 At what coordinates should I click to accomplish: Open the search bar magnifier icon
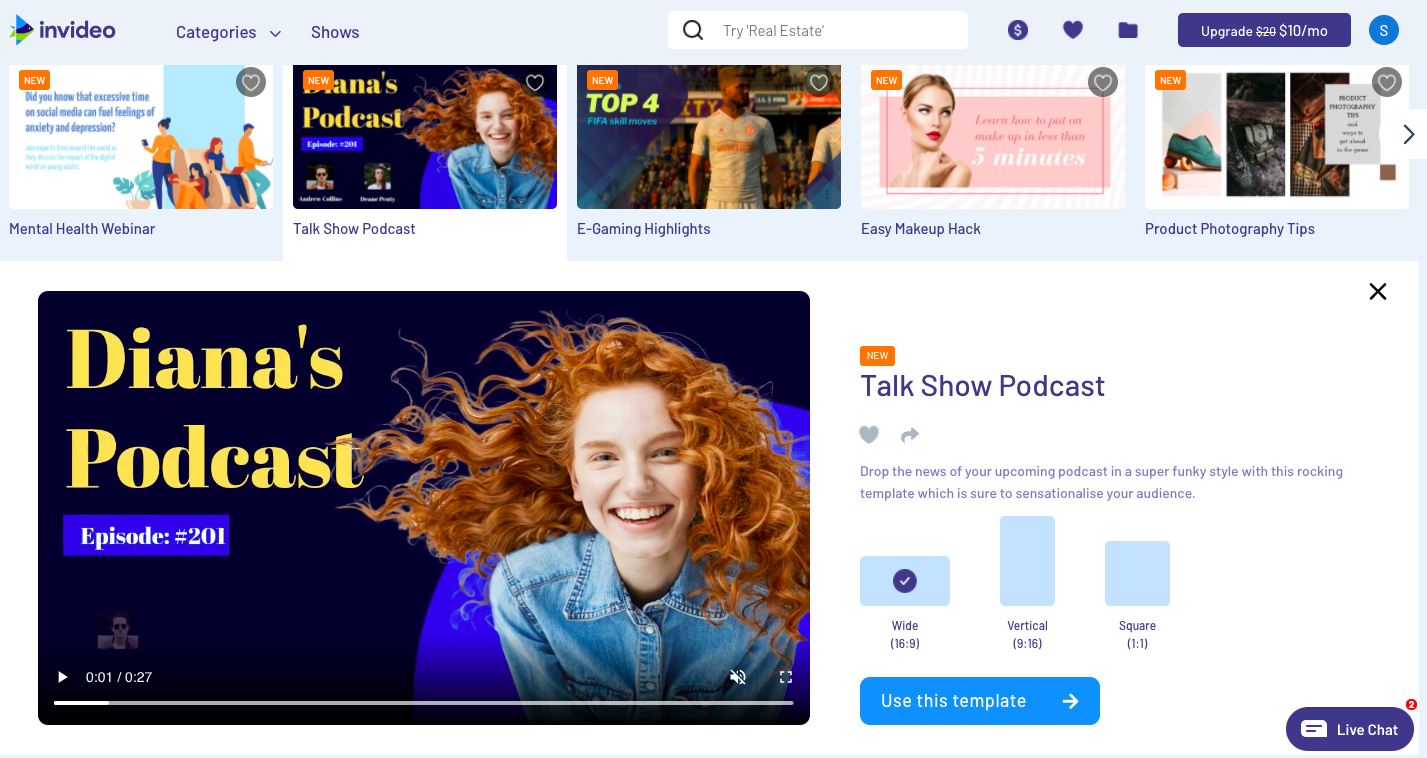click(x=693, y=30)
